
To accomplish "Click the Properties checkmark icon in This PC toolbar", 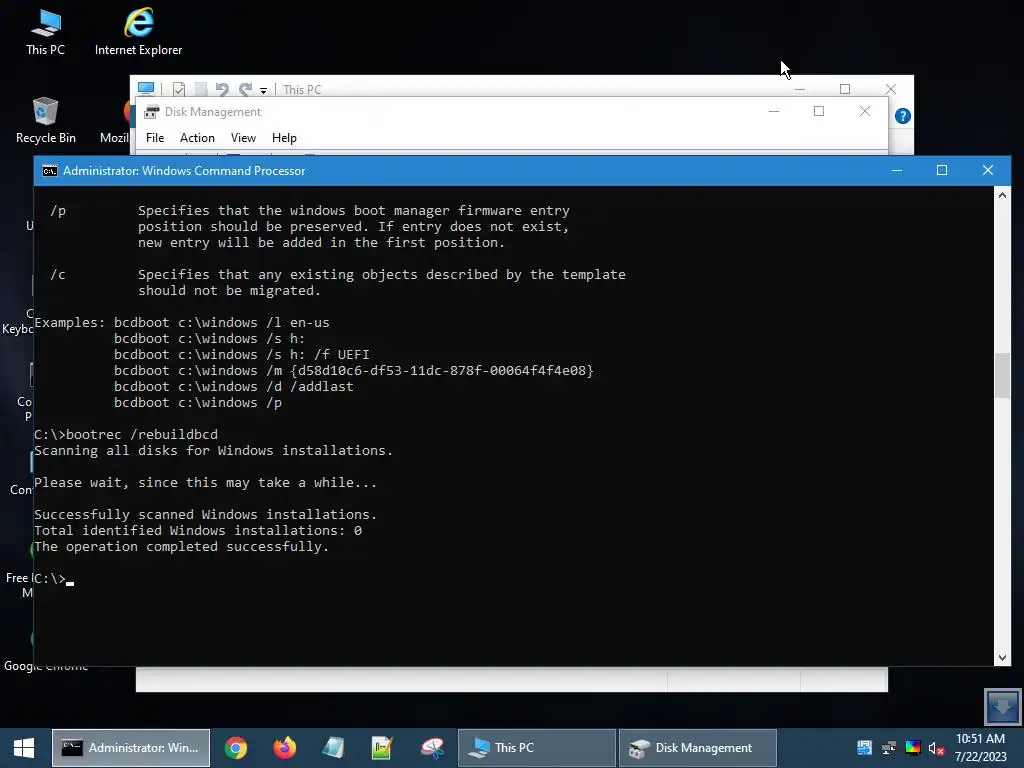I will click(x=178, y=89).
